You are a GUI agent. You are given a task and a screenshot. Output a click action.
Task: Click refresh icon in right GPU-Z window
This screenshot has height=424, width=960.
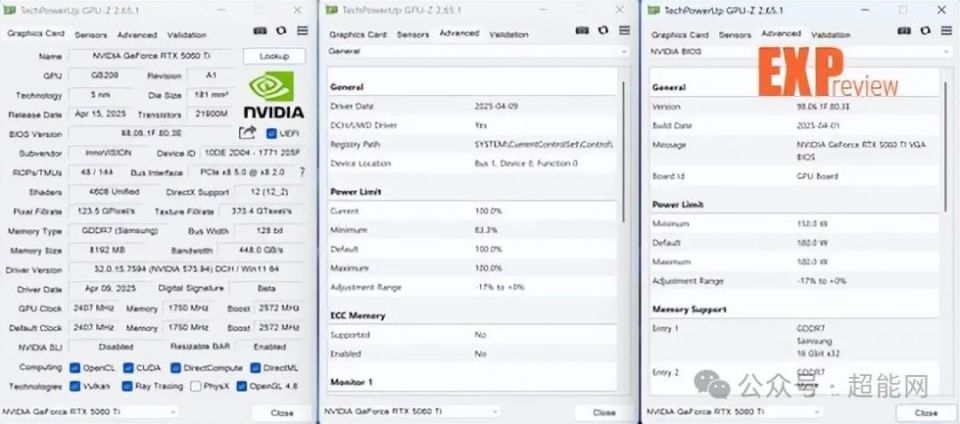926,31
